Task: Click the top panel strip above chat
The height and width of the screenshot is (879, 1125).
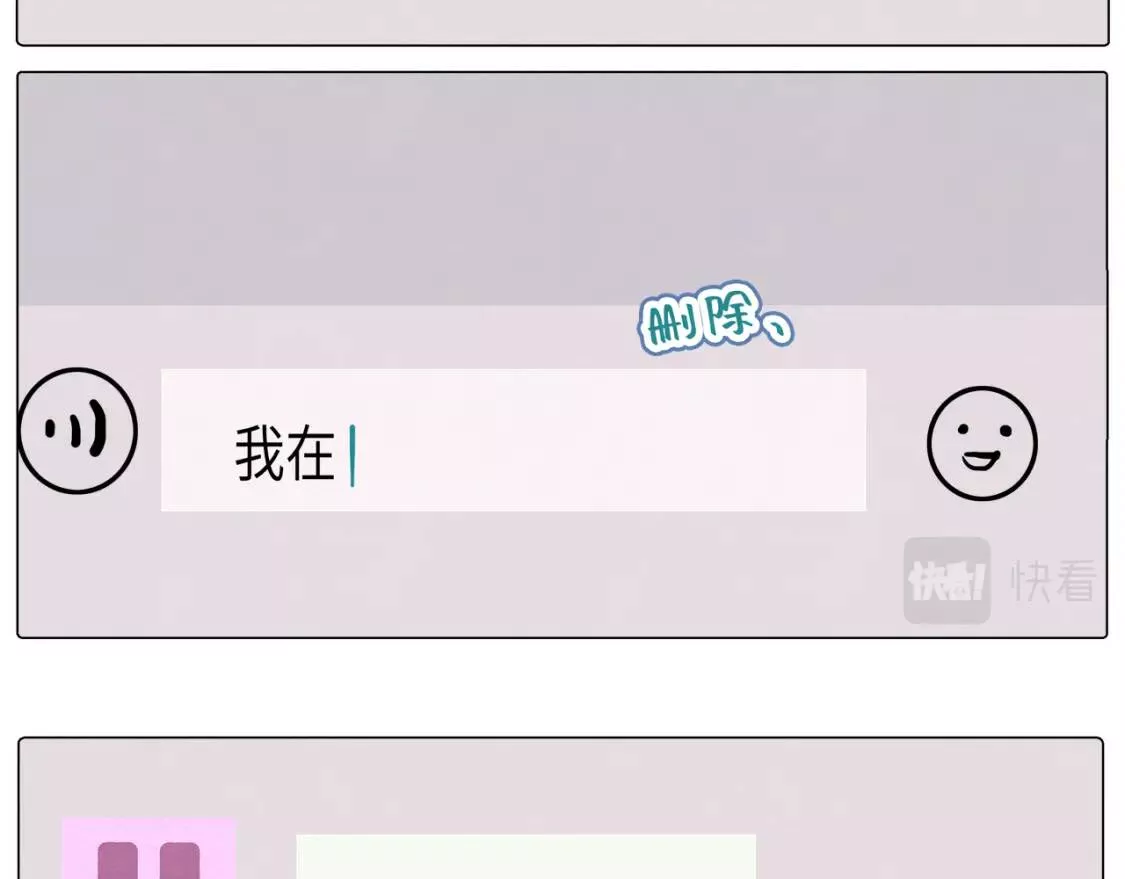Action: (562, 22)
